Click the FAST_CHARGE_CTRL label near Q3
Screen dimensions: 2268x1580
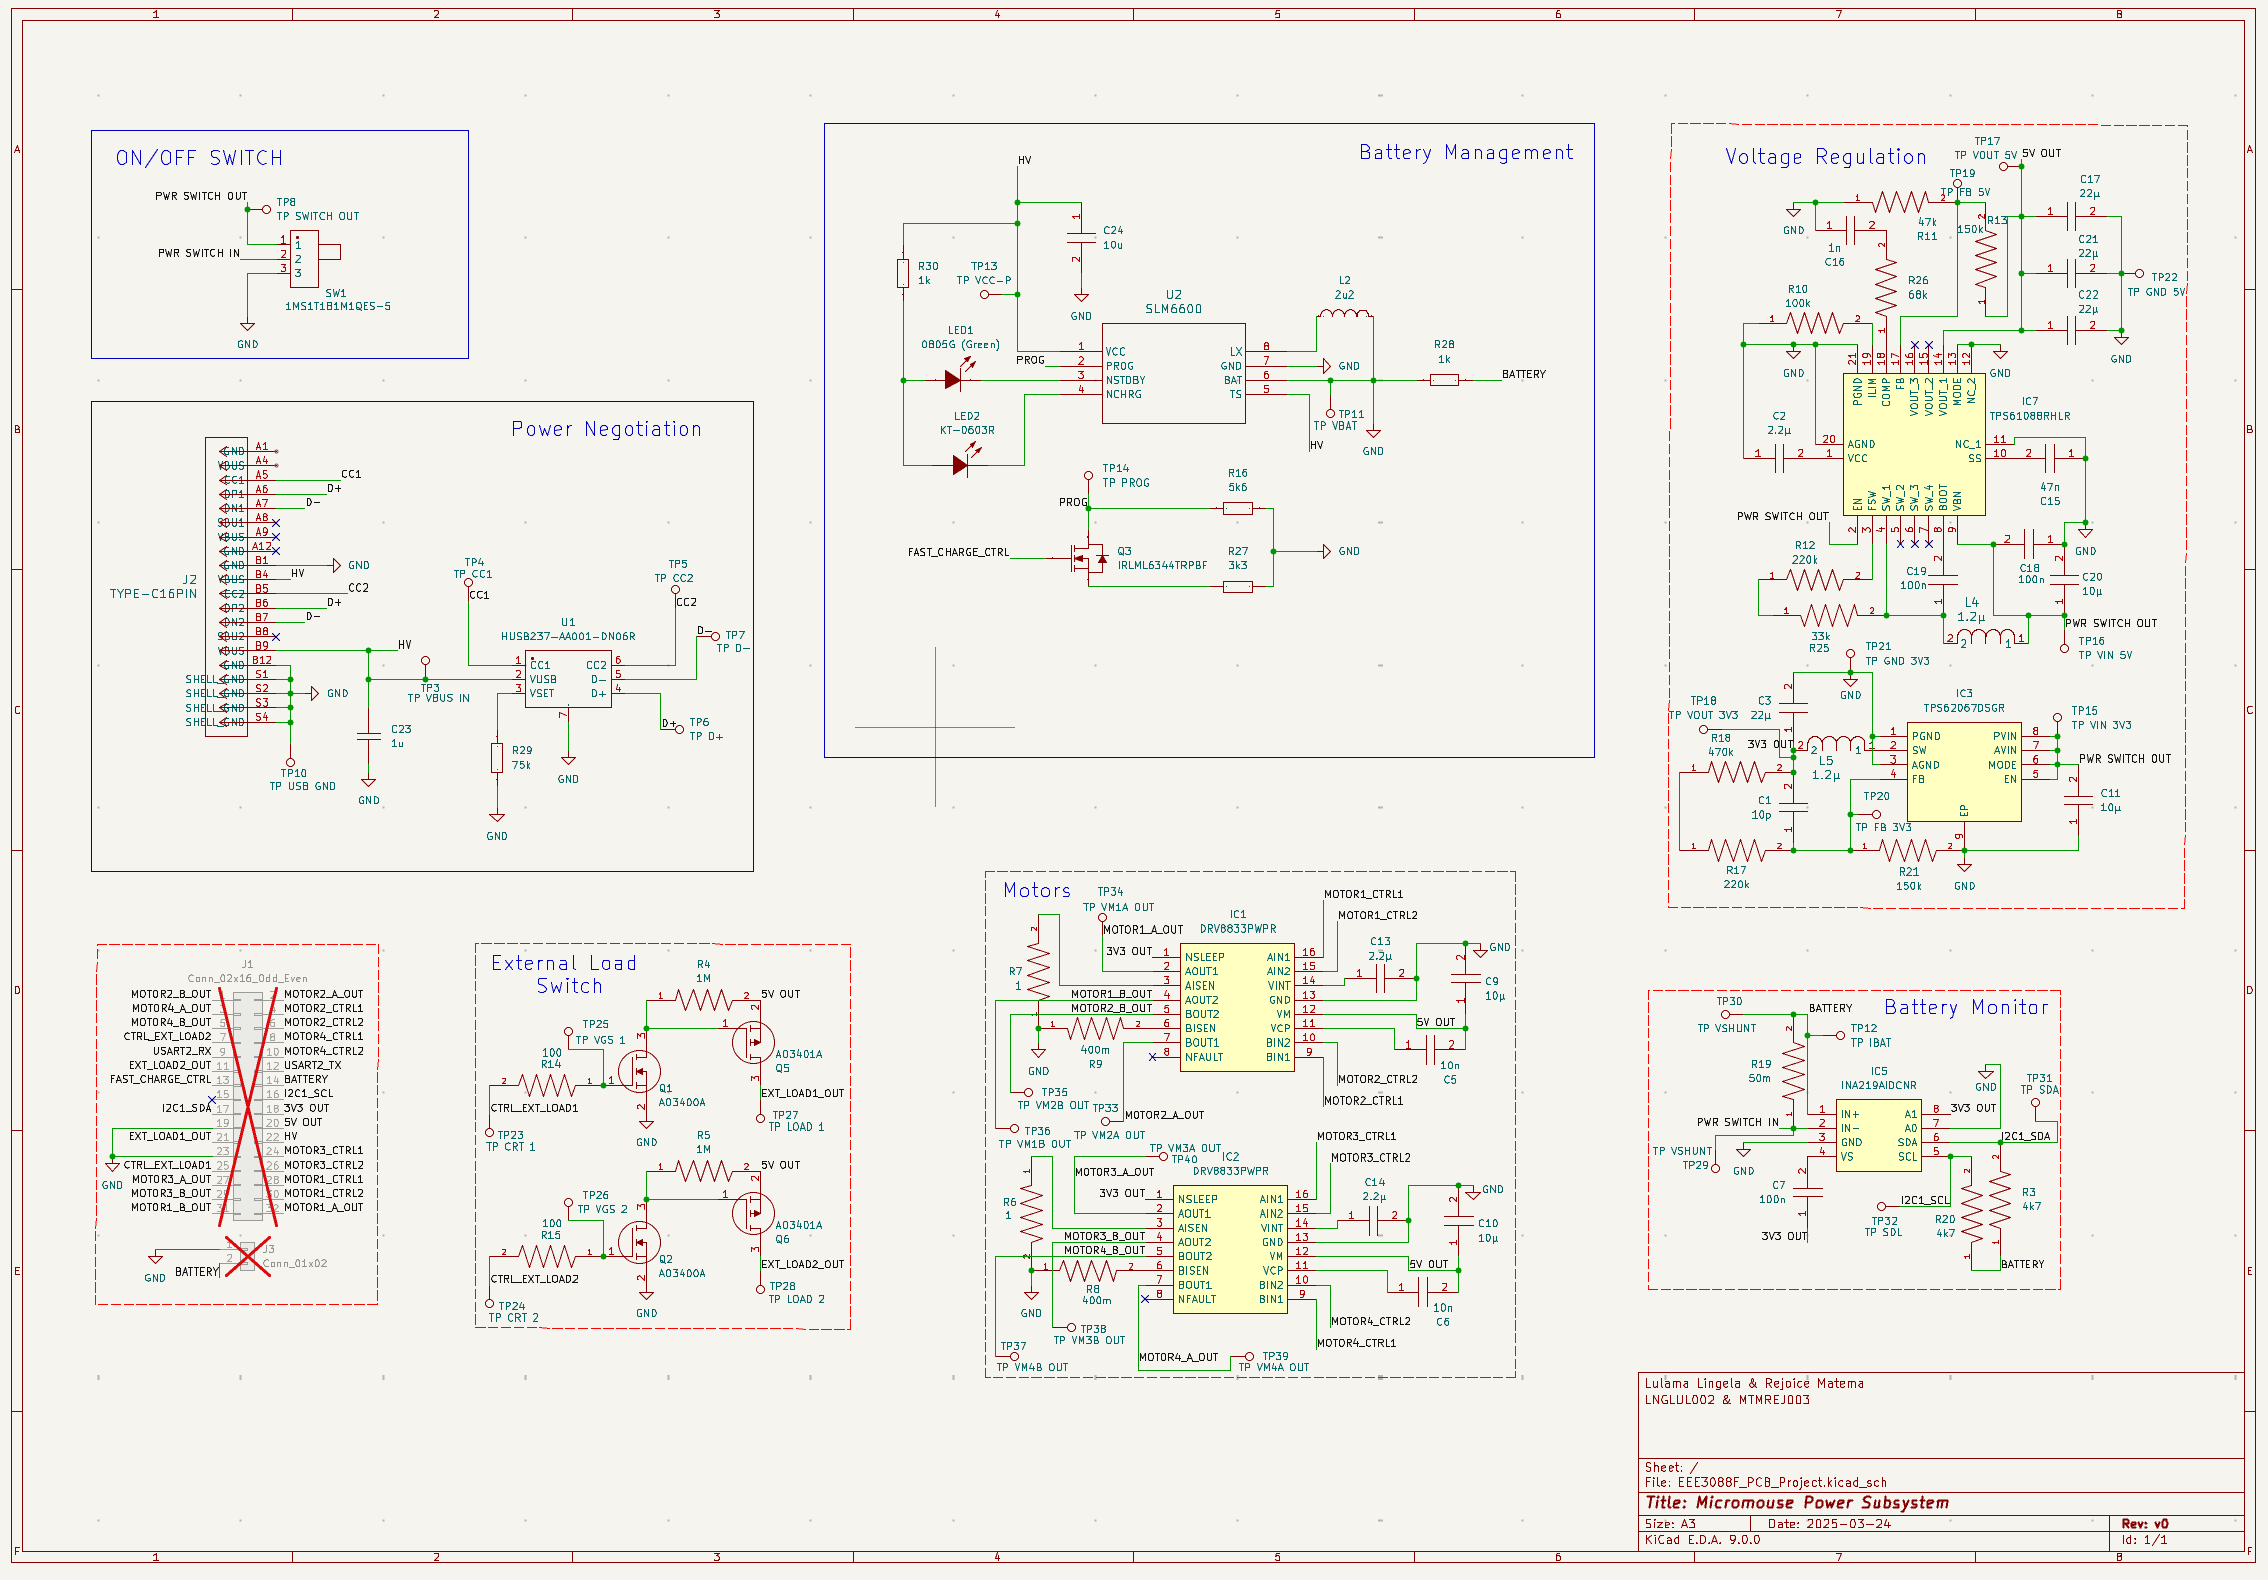958,552
